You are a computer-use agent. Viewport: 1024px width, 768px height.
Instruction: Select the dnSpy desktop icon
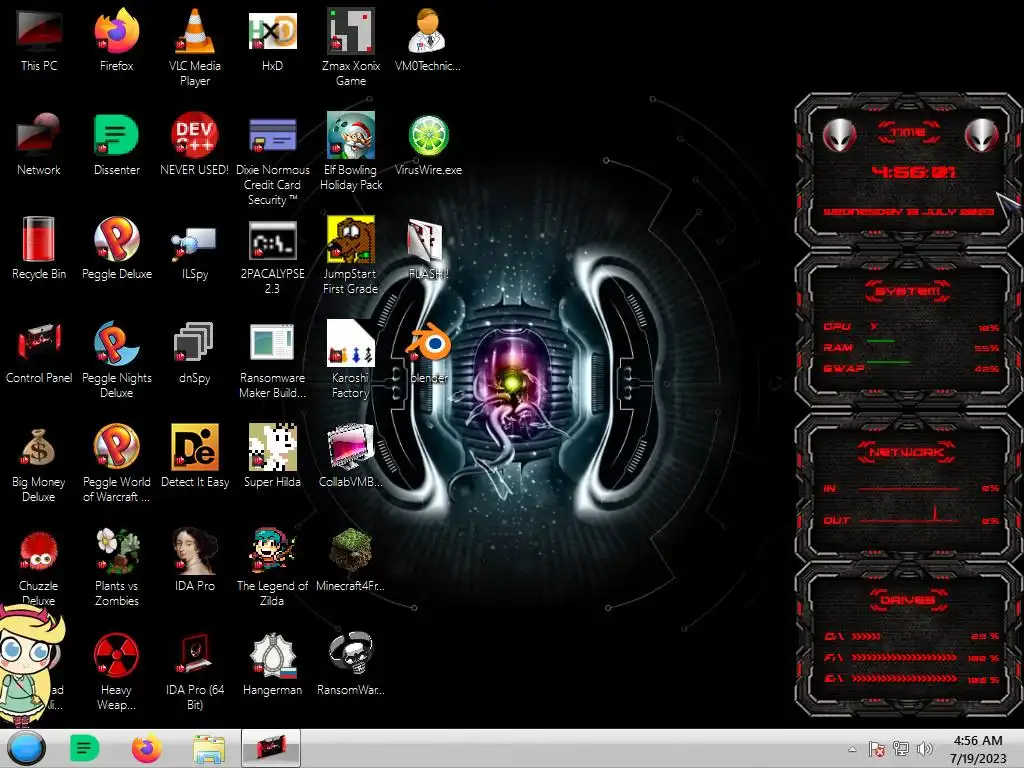pyautogui.click(x=195, y=353)
